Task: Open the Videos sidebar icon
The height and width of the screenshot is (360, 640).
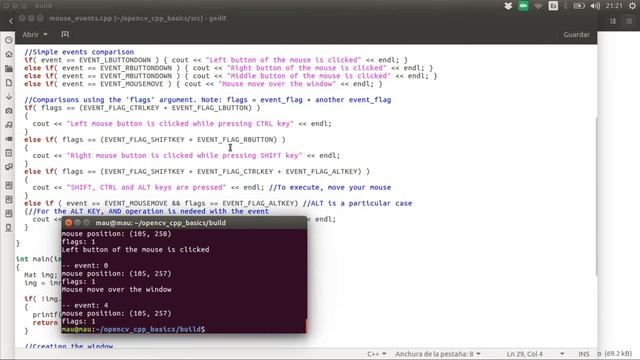Action: (x=9, y=139)
